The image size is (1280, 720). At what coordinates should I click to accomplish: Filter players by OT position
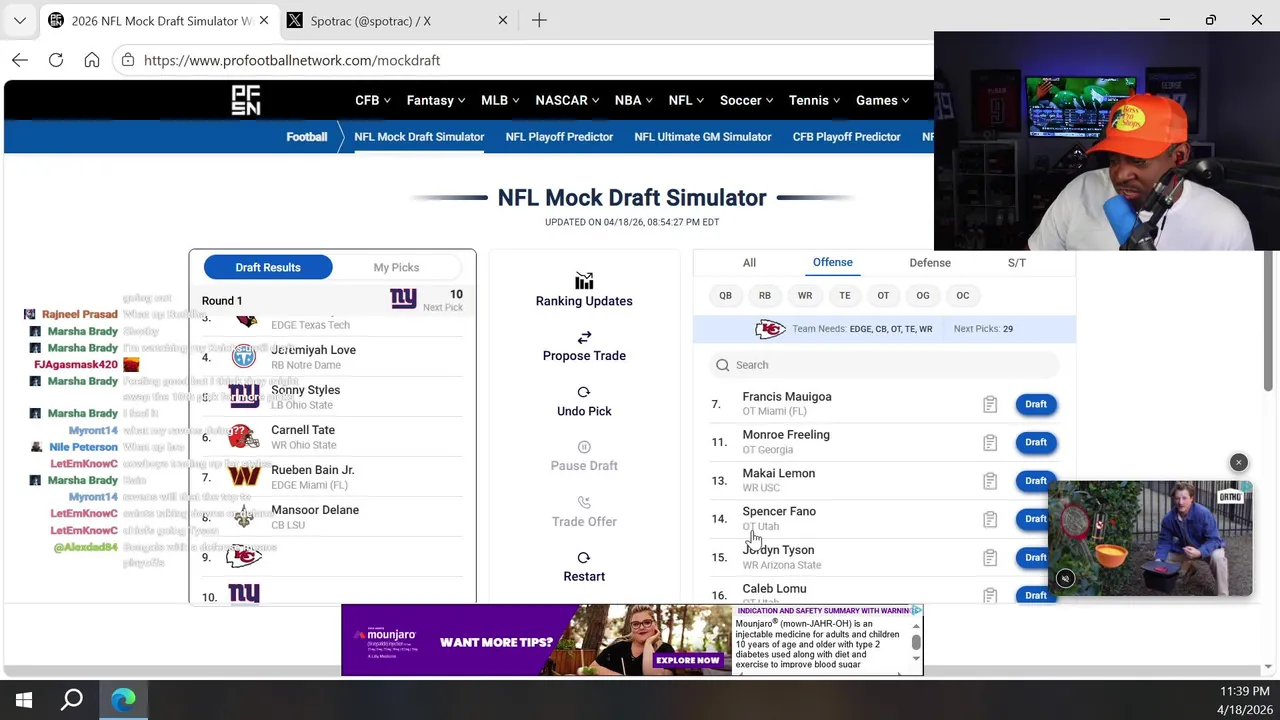[x=883, y=295]
